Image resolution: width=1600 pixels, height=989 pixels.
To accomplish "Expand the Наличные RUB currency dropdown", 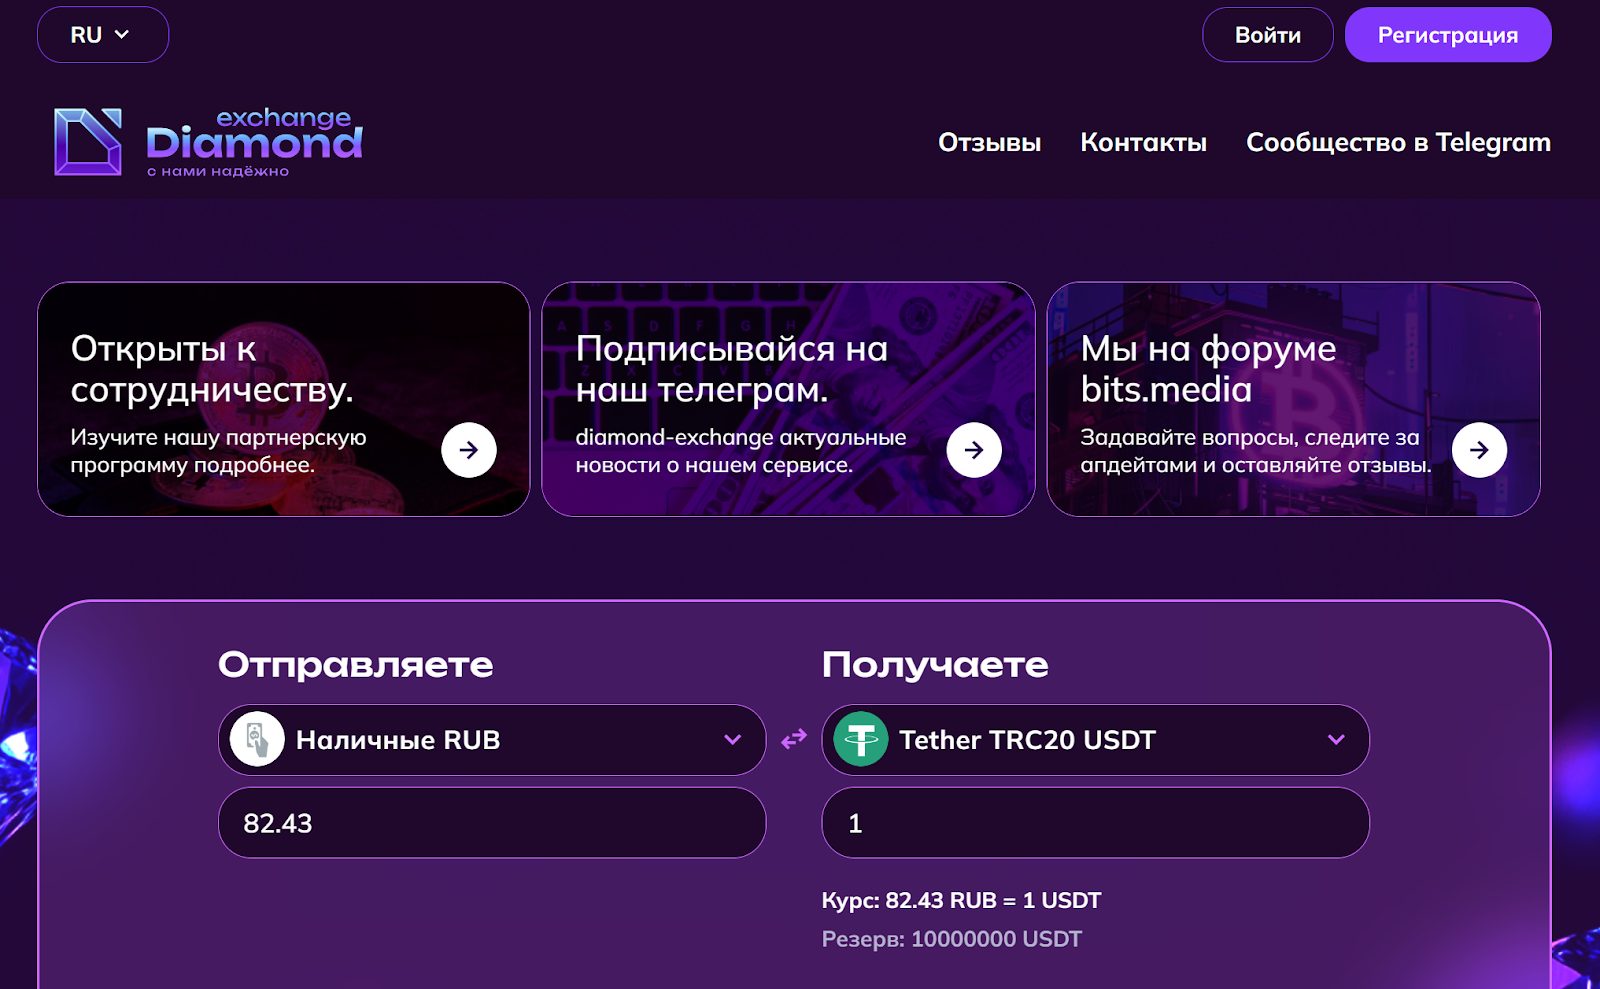I will [x=492, y=740].
